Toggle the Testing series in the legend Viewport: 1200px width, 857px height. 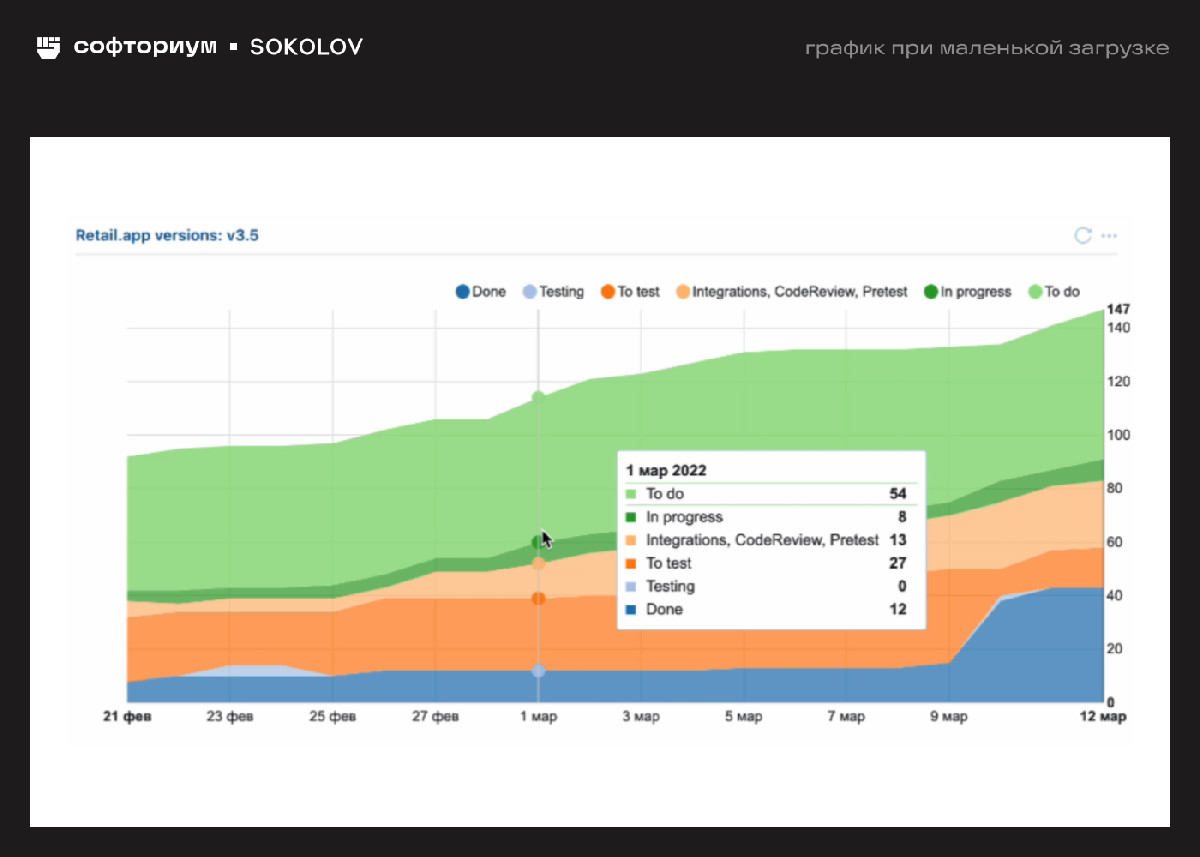553,292
